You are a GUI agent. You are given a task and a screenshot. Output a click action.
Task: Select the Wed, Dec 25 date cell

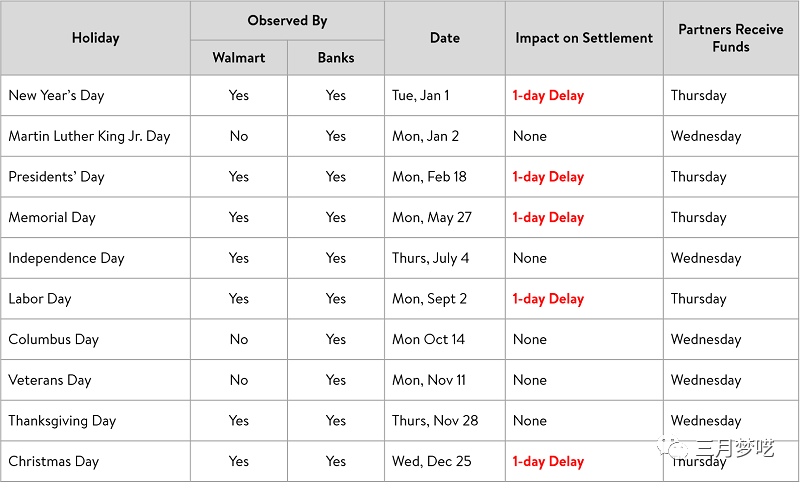(431, 462)
